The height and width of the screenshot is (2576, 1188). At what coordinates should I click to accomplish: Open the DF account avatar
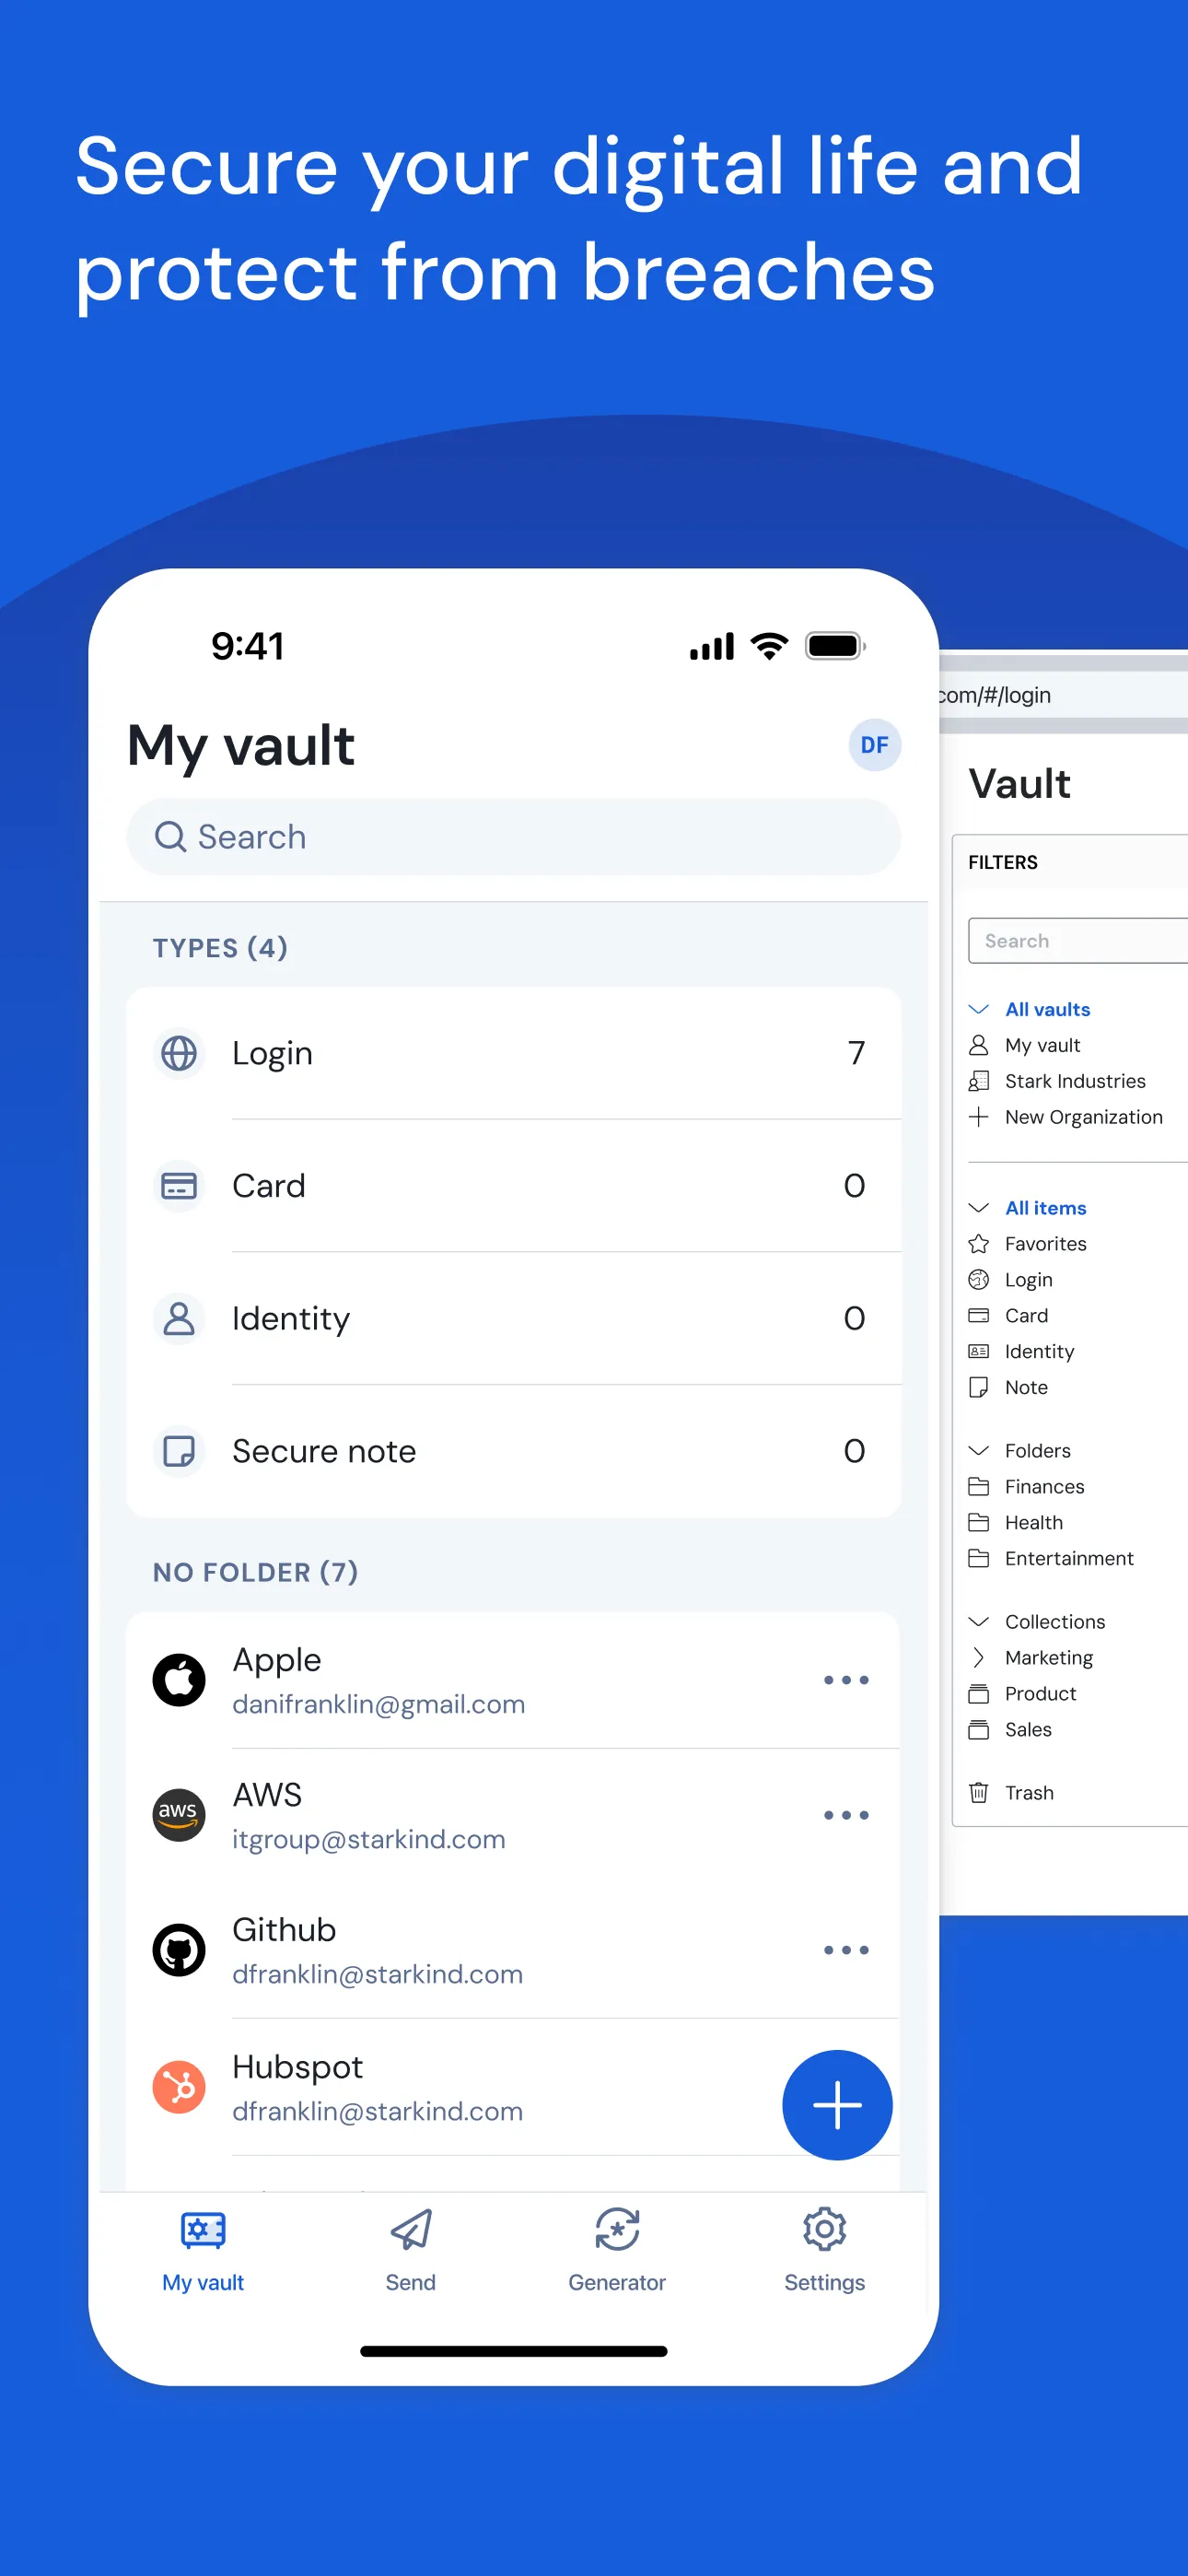(x=874, y=745)
